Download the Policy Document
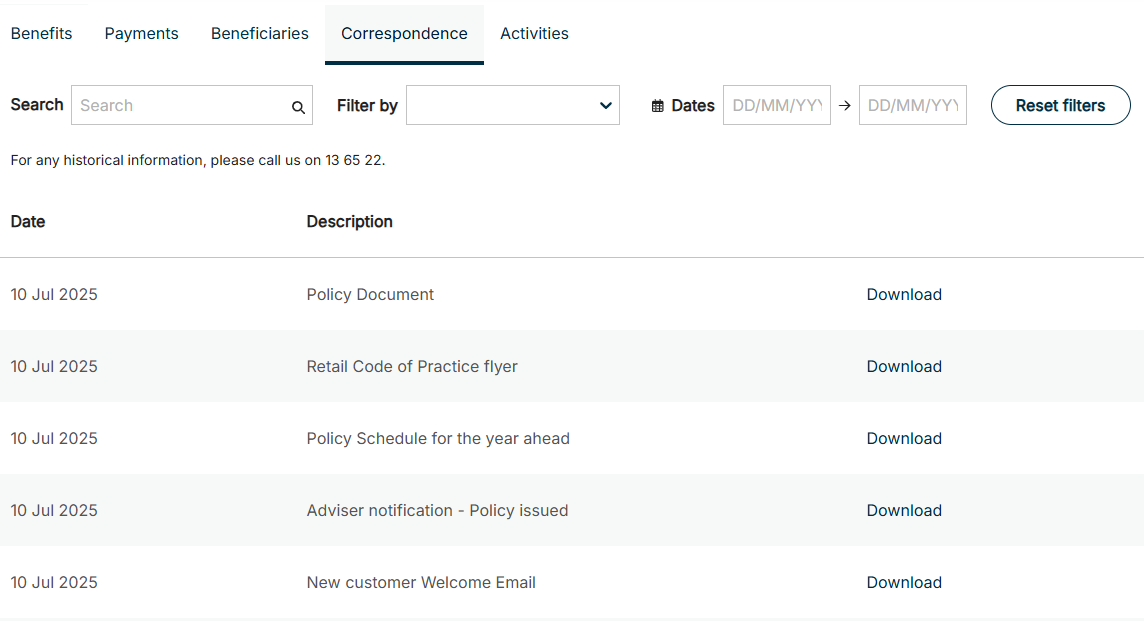This screenshot has width=1144, height=621. (904, 294)
